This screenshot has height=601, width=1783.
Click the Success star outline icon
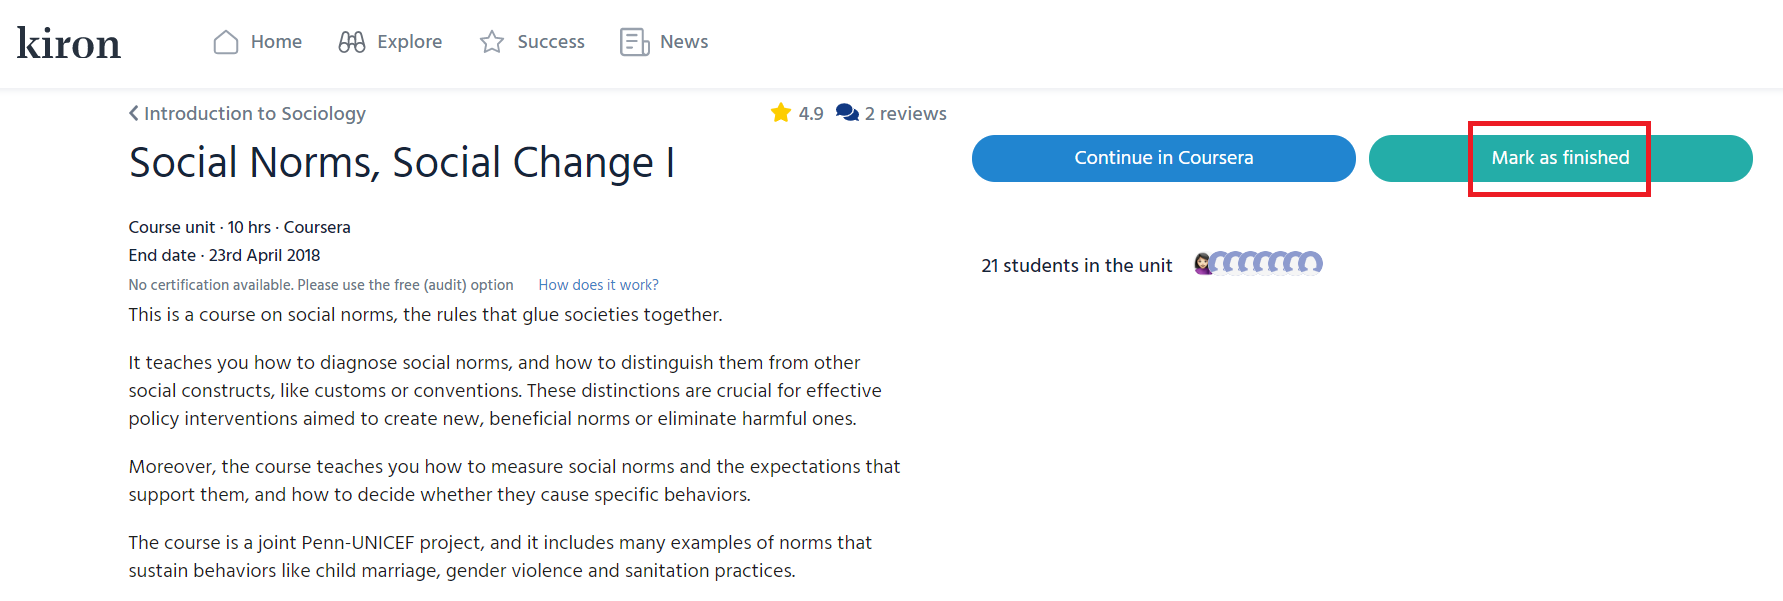pyautogui.click(x=491, y=41)
